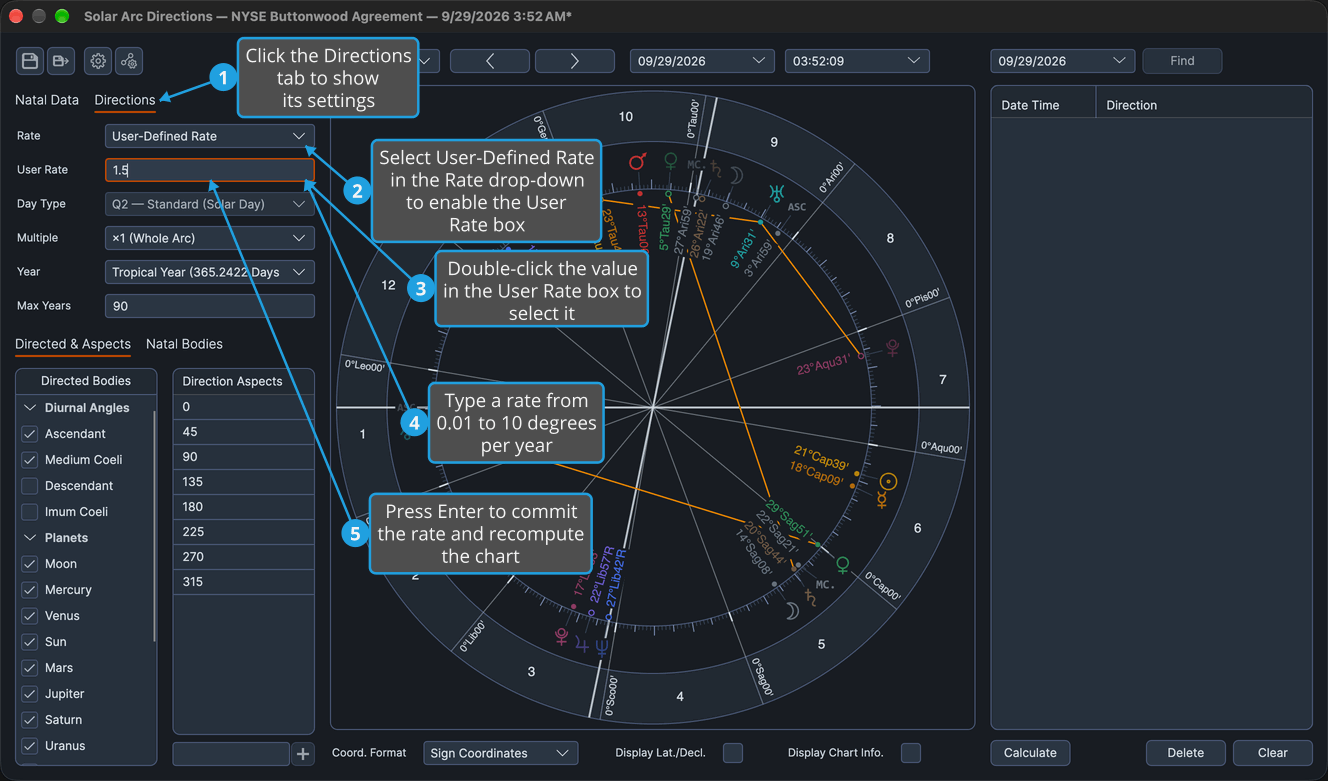The width and height of the screenshot is (1328, 781).
Task: Click the Direction column header
Action: (x=1204, y=105)
